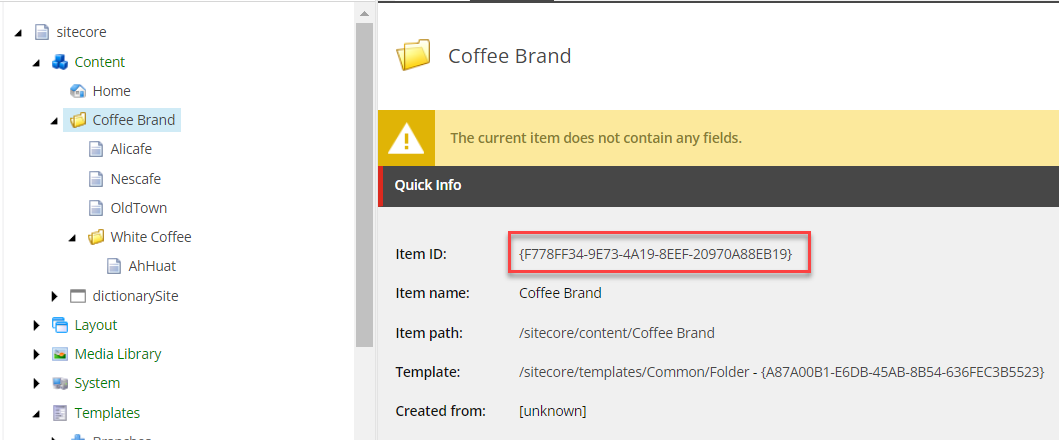This screenshot has height=440, width=1059.
Task: Select the Content tree item
Action: [x=100, y=62]
